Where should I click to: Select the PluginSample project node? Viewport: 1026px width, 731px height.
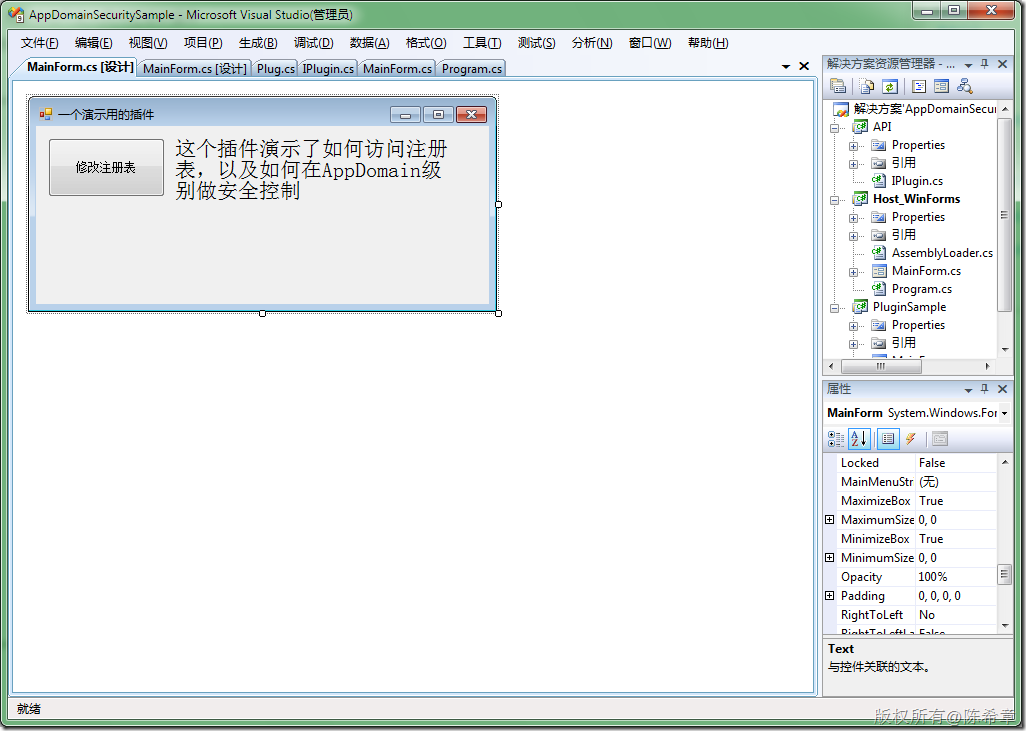coord(909,306)
